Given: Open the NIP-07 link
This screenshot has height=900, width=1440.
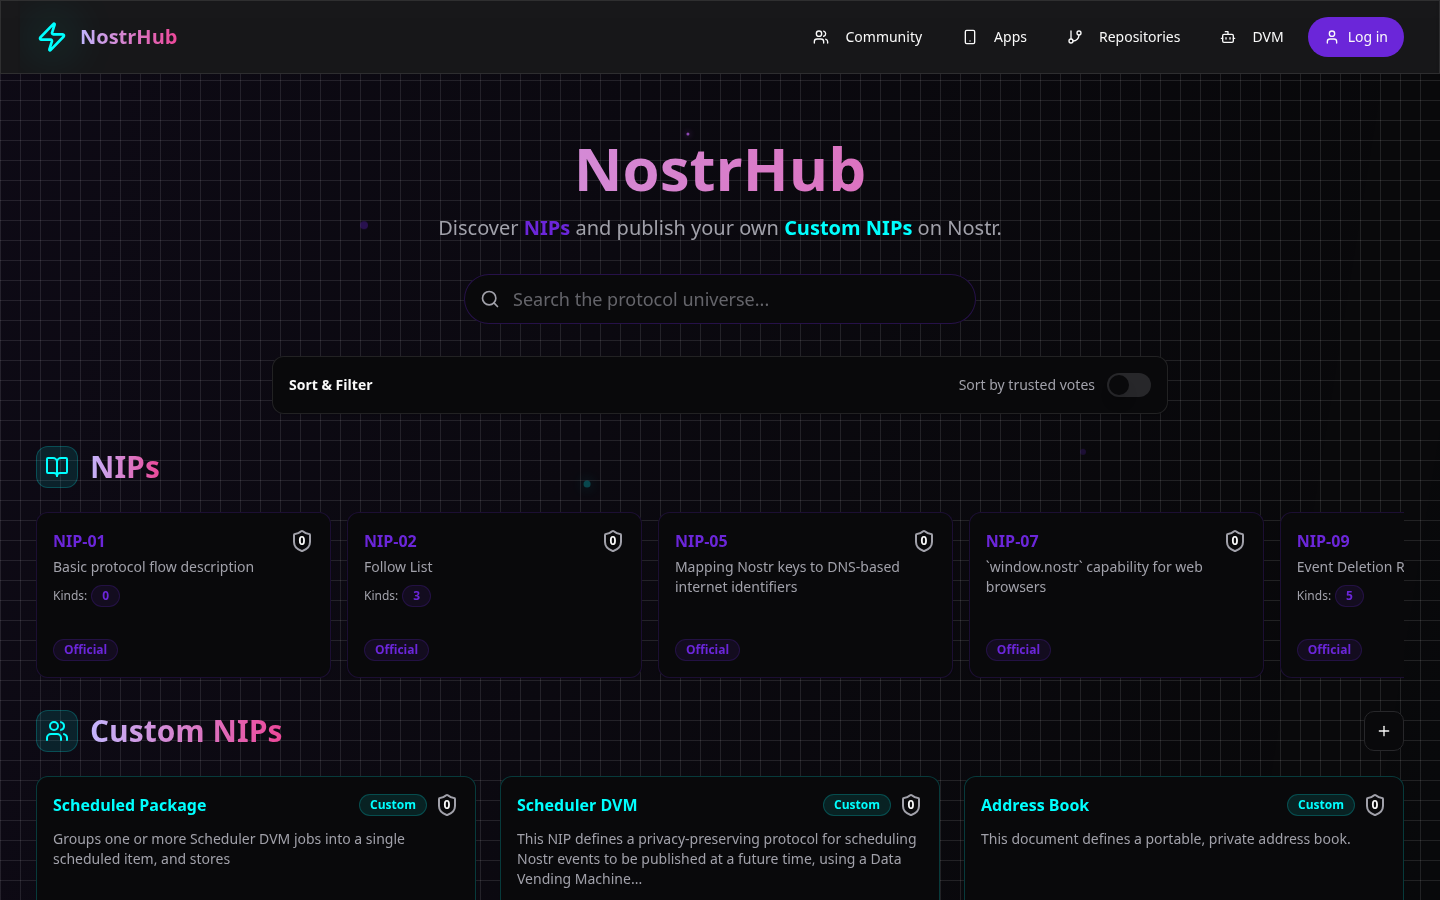Looking at the screenshot, I should [1012, 541].
